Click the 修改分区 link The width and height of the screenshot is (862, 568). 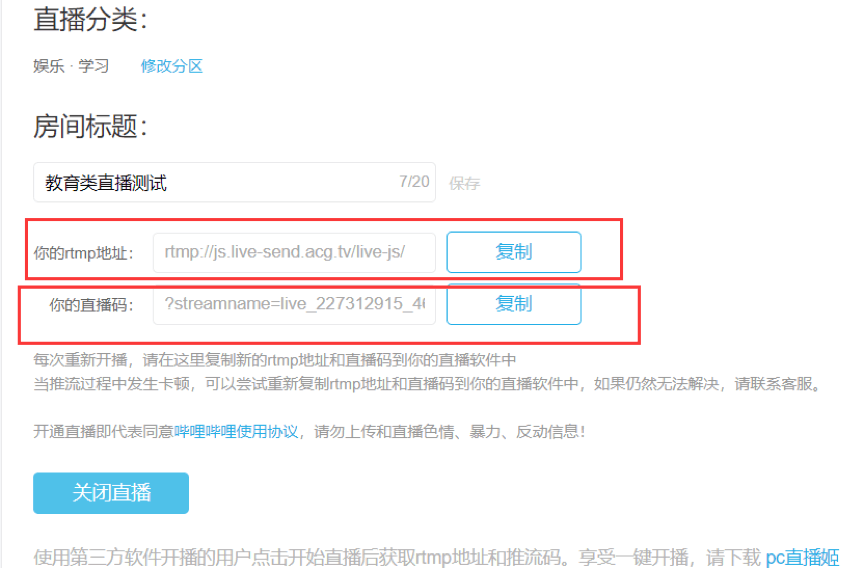click(x=172, y=66)
